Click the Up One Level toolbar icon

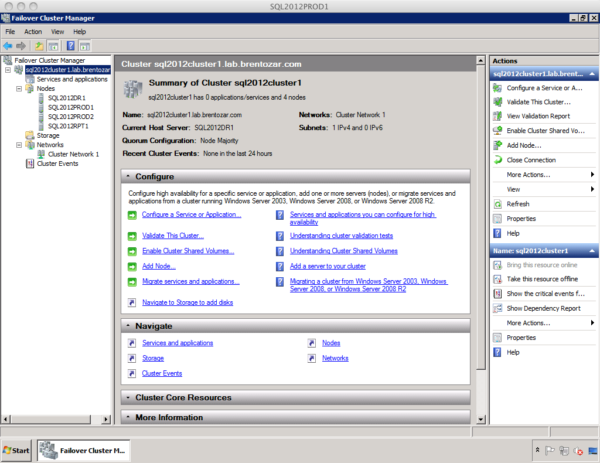coord(39,46)
